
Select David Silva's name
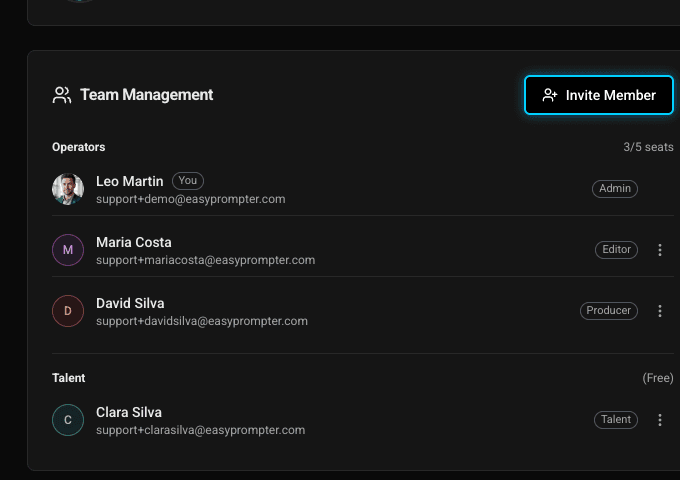point(130,303)
